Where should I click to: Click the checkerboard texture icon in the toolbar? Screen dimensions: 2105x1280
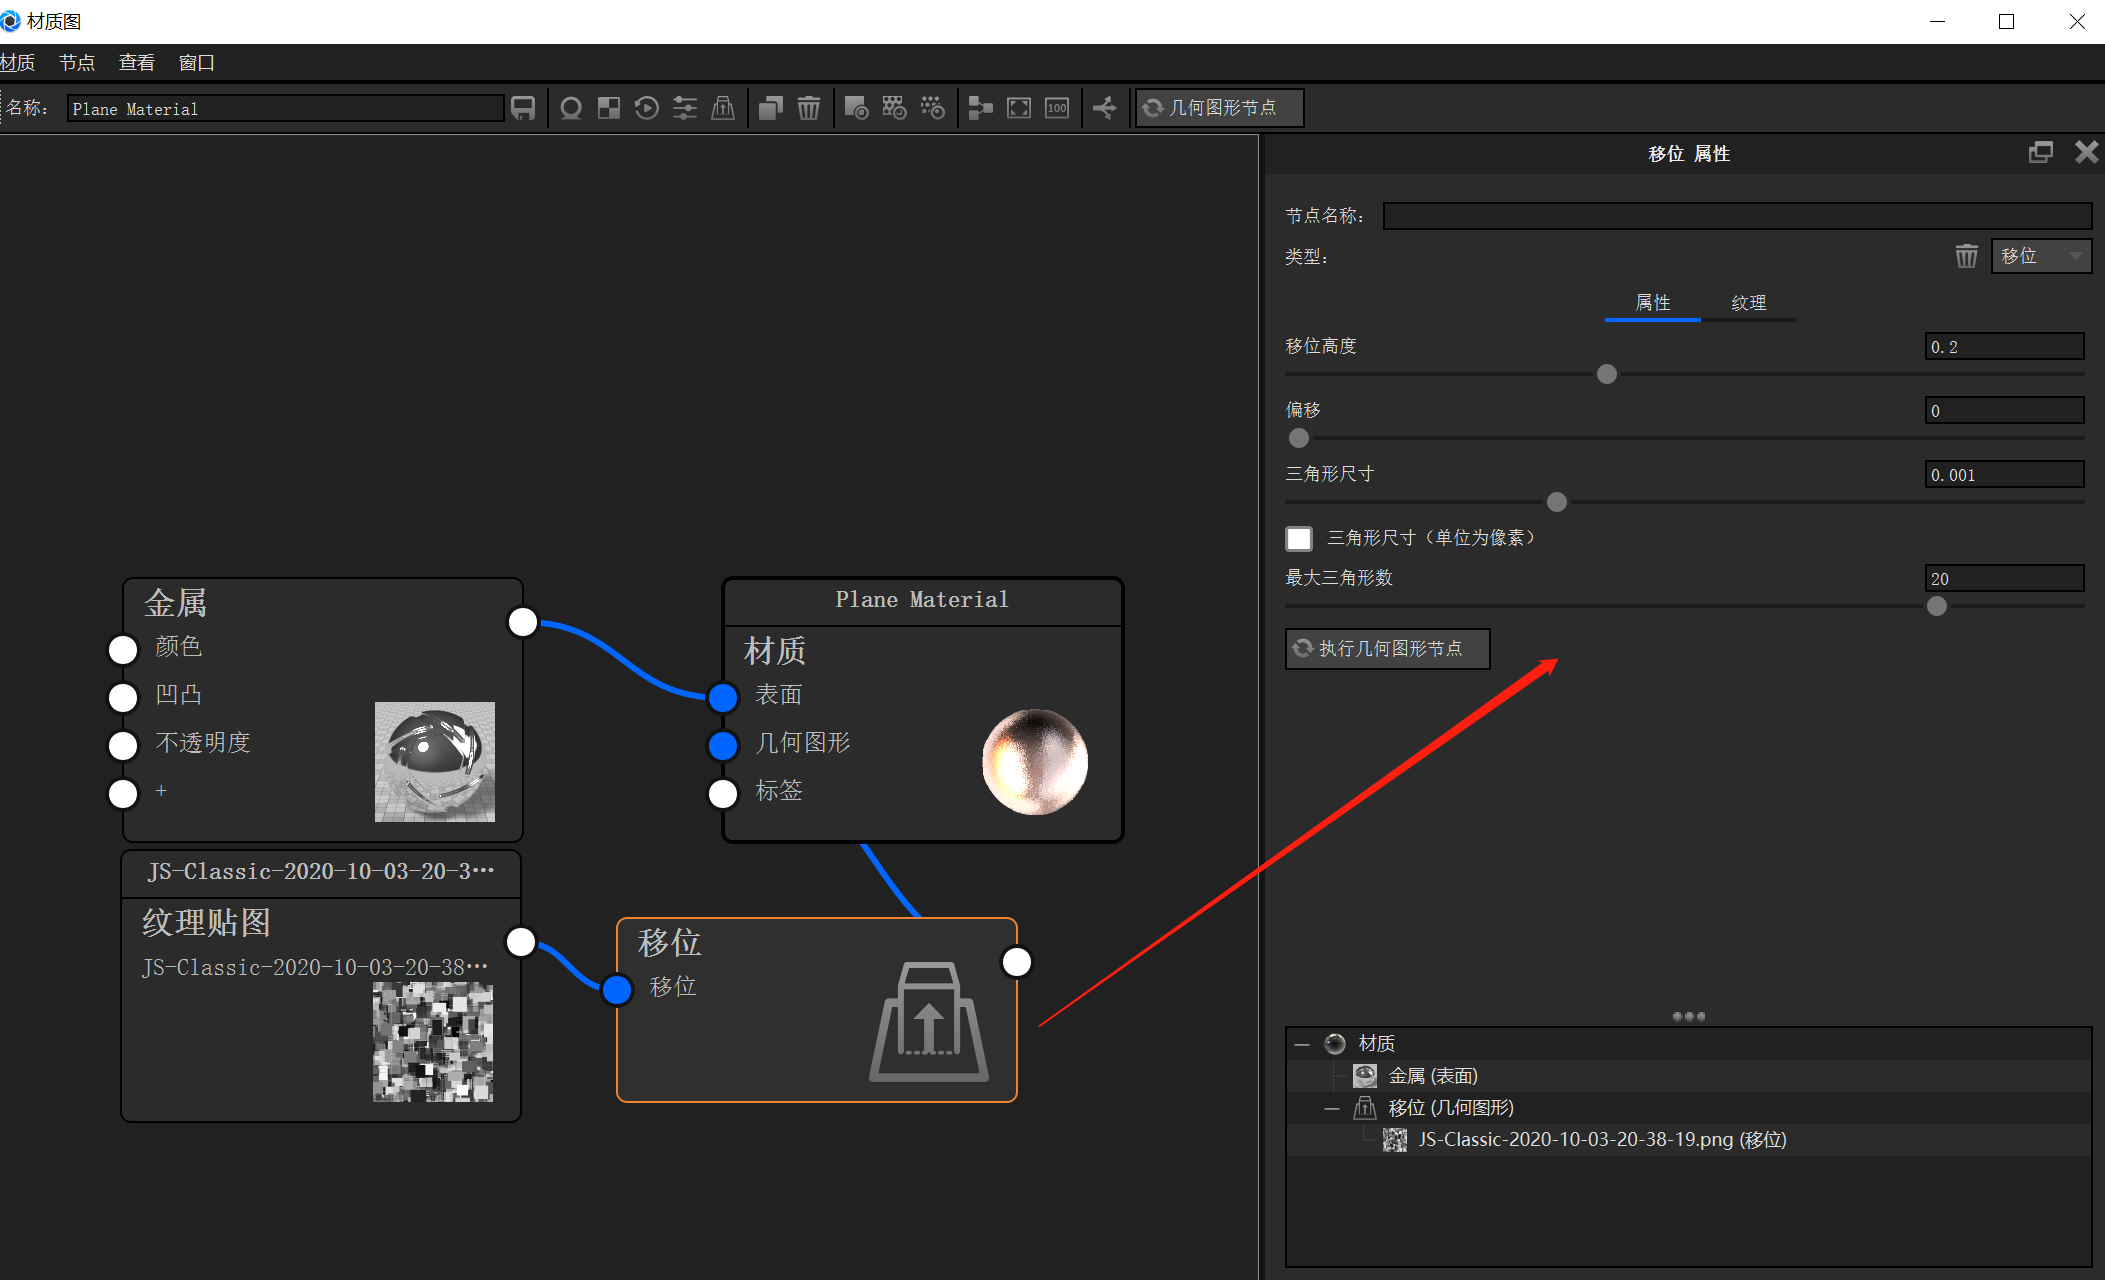[608, 107]
